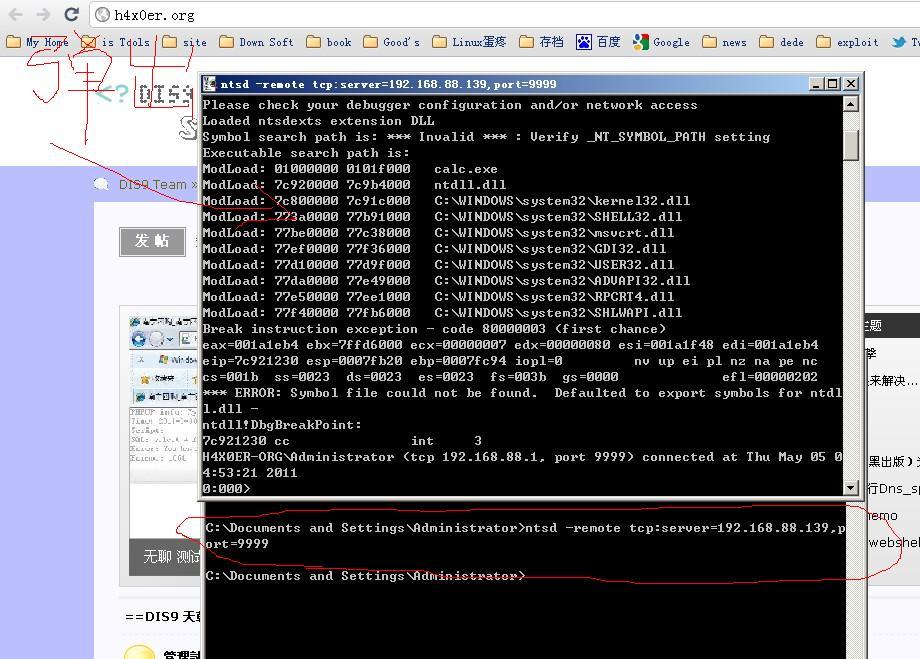Screen dimensions: 920x659
Task: Click the RPCRT4.dll ModLoad line
Action: click(438, 297)
